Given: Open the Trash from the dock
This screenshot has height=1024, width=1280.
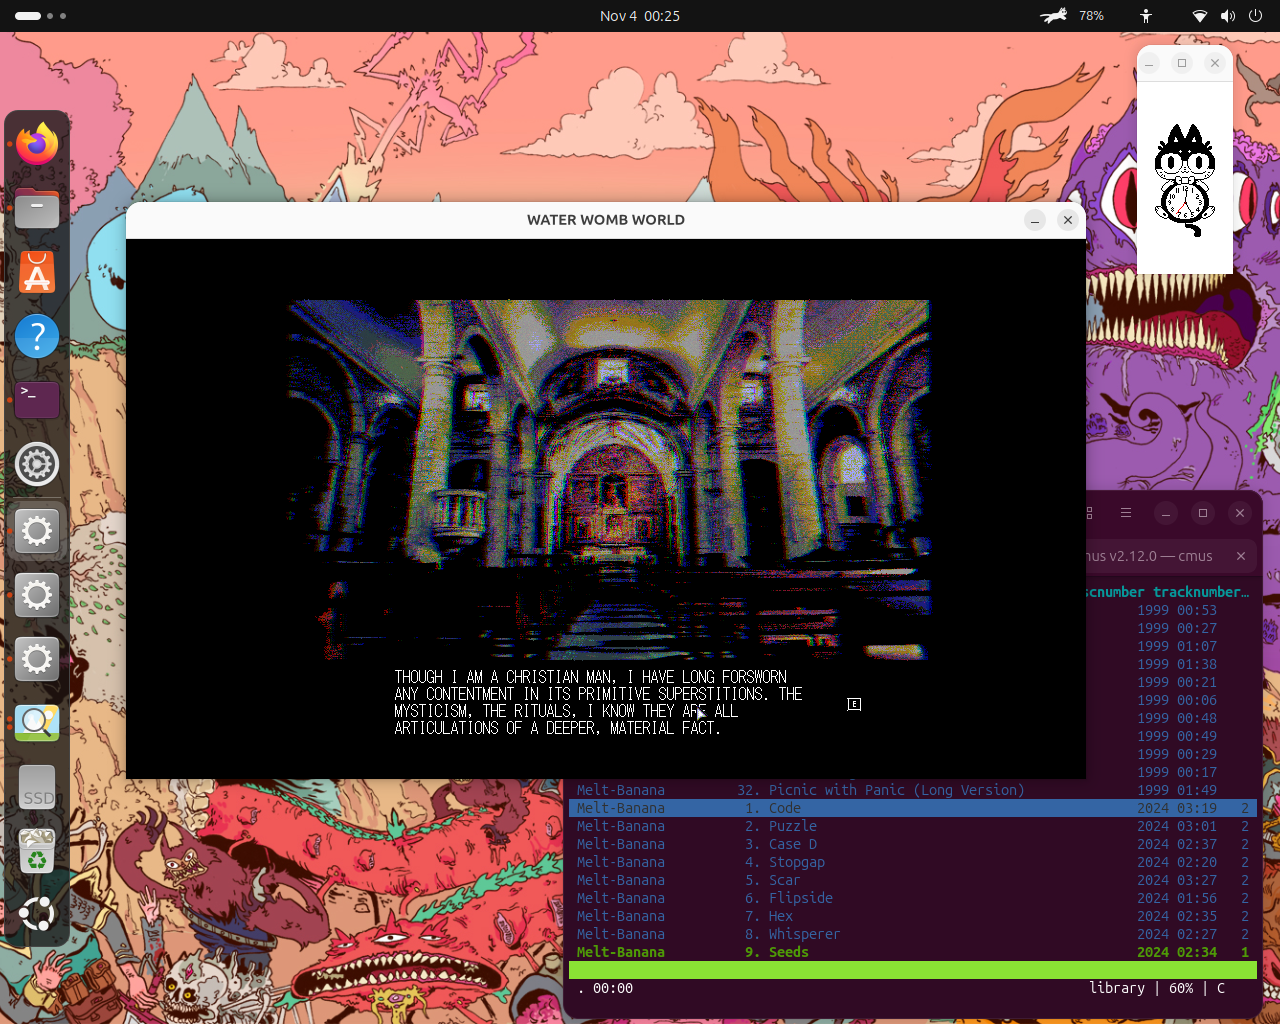Looking at the screenshot, I should pos(37,851).
